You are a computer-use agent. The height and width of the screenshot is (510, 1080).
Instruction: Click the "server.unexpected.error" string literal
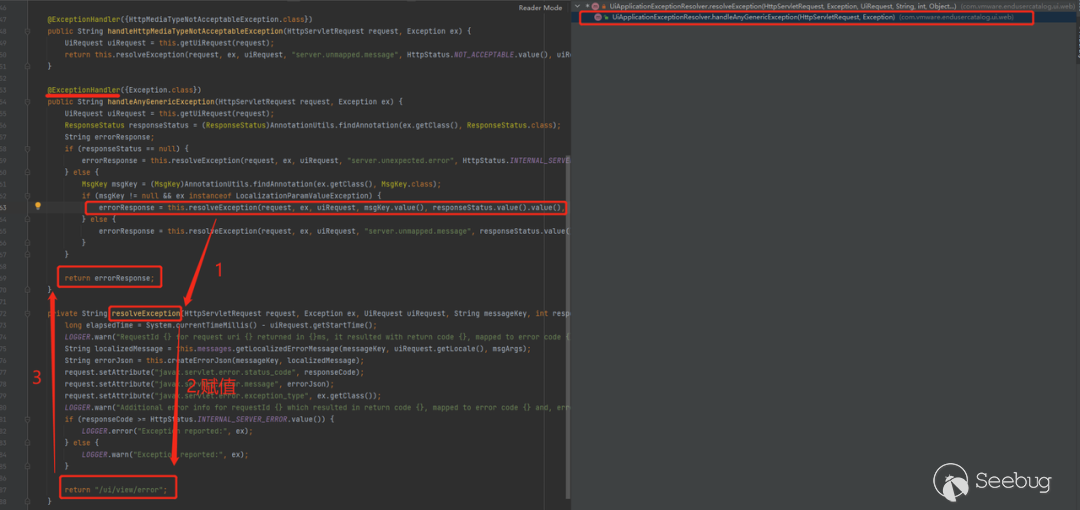click(x=402, y=160)
